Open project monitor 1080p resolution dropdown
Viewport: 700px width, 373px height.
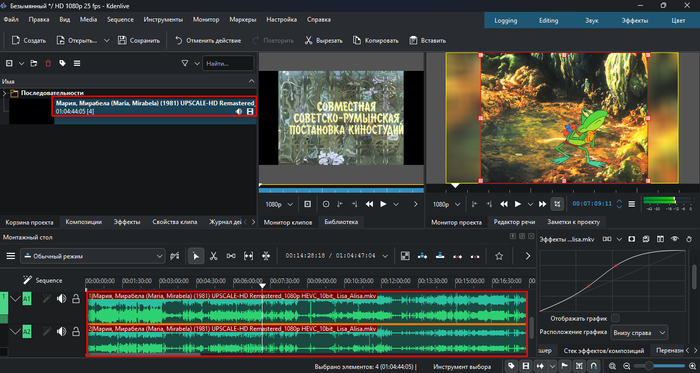click(x=446, y=204)
